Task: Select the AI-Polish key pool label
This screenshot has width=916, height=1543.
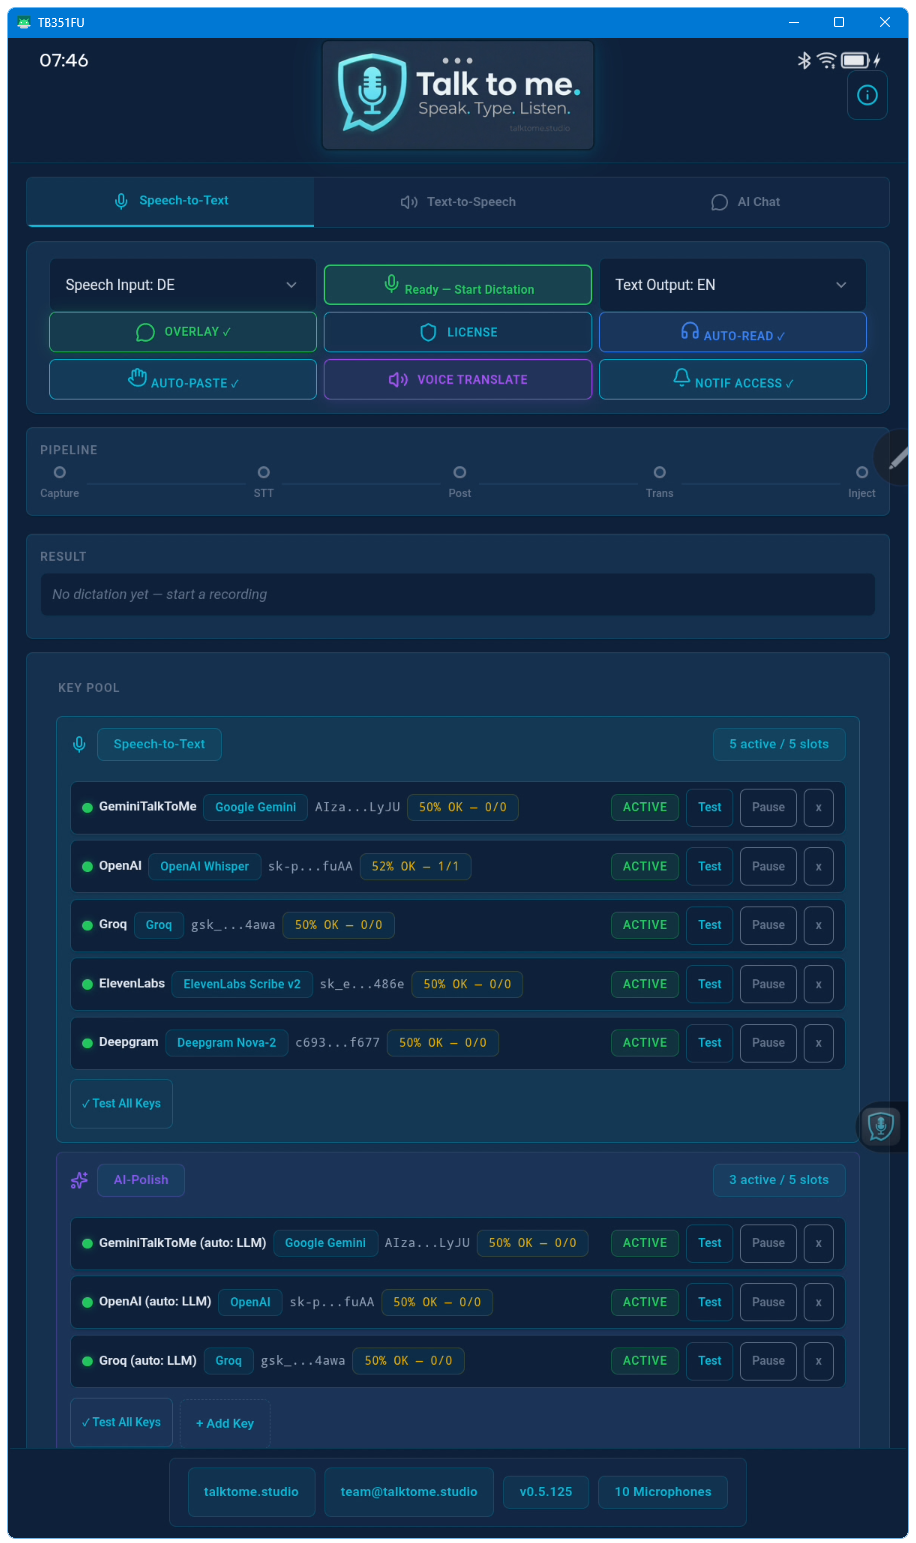Action: [141, 1180]
